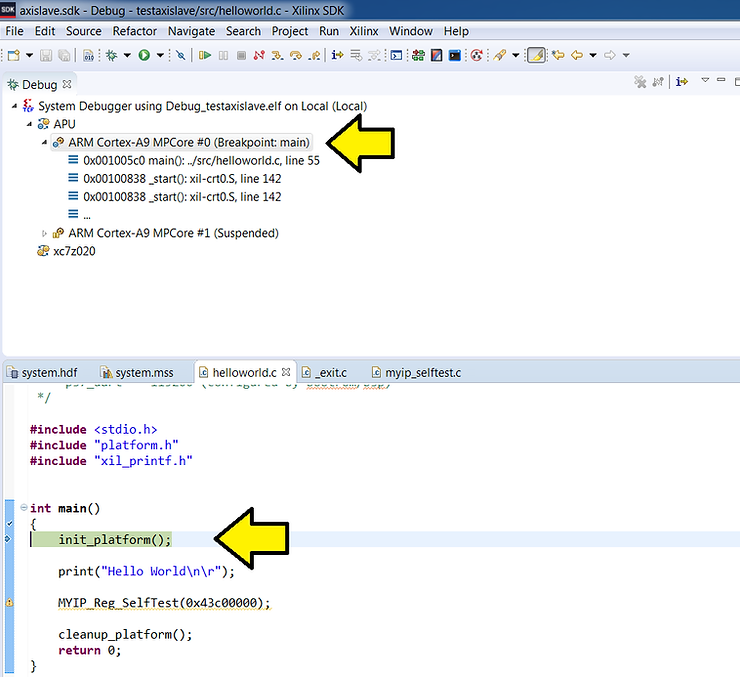Switch to the myip_selftest.c editor tab
Screen dimensions: 740x677
[416, 373]
